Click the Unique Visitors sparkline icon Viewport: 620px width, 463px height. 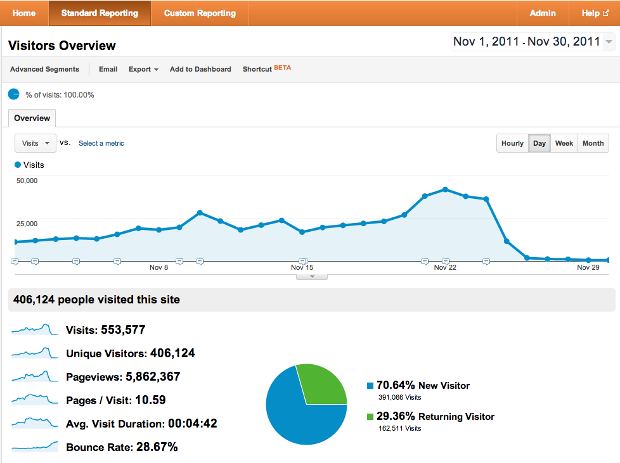(x=34, y=353)
